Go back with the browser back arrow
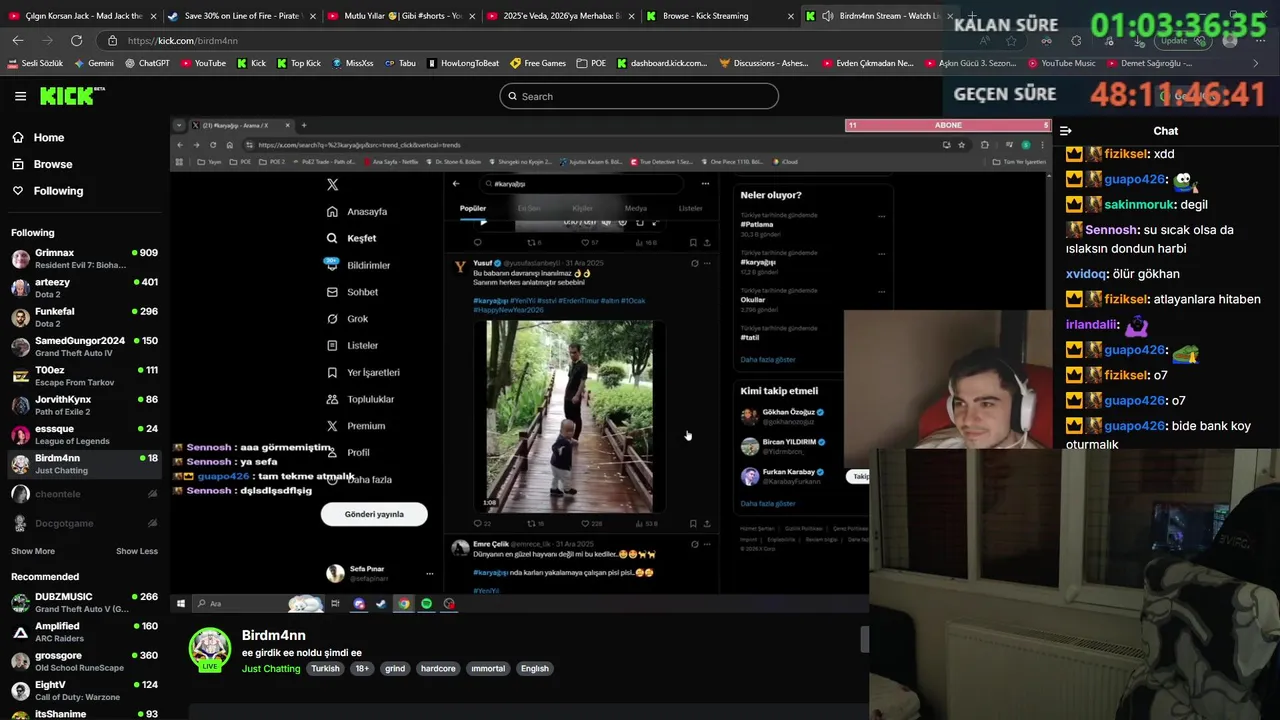This screenshot has height=720, width=1280. click(x=18, y=41)
